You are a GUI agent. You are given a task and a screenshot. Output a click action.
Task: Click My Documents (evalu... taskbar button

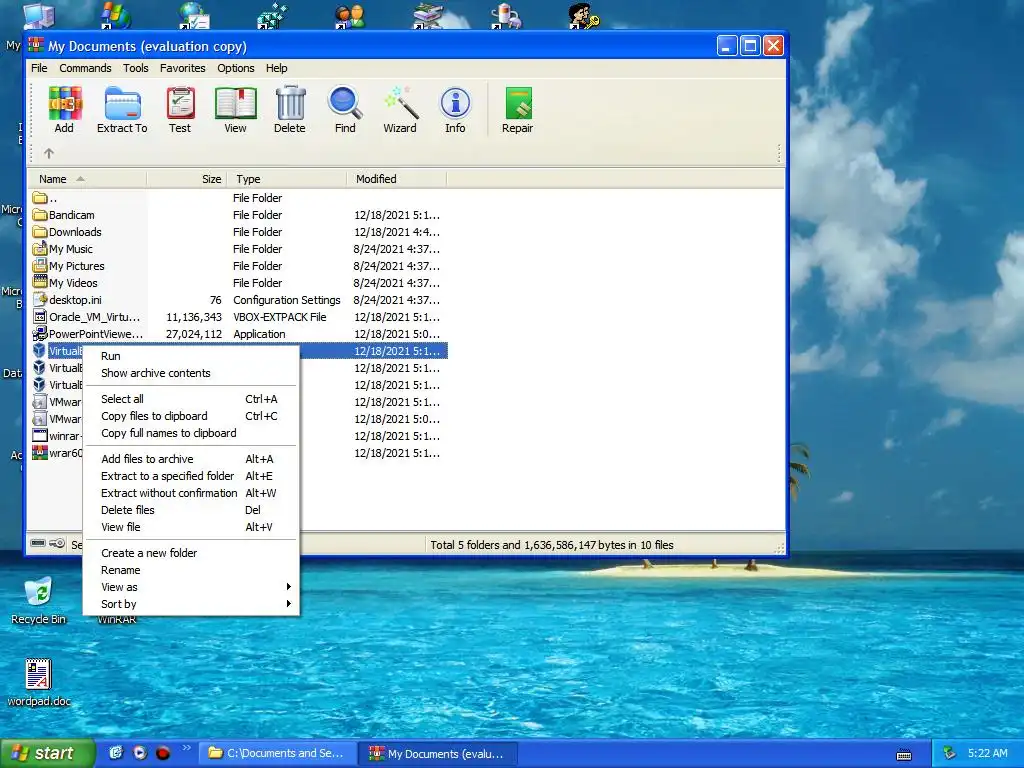(438, 754)
